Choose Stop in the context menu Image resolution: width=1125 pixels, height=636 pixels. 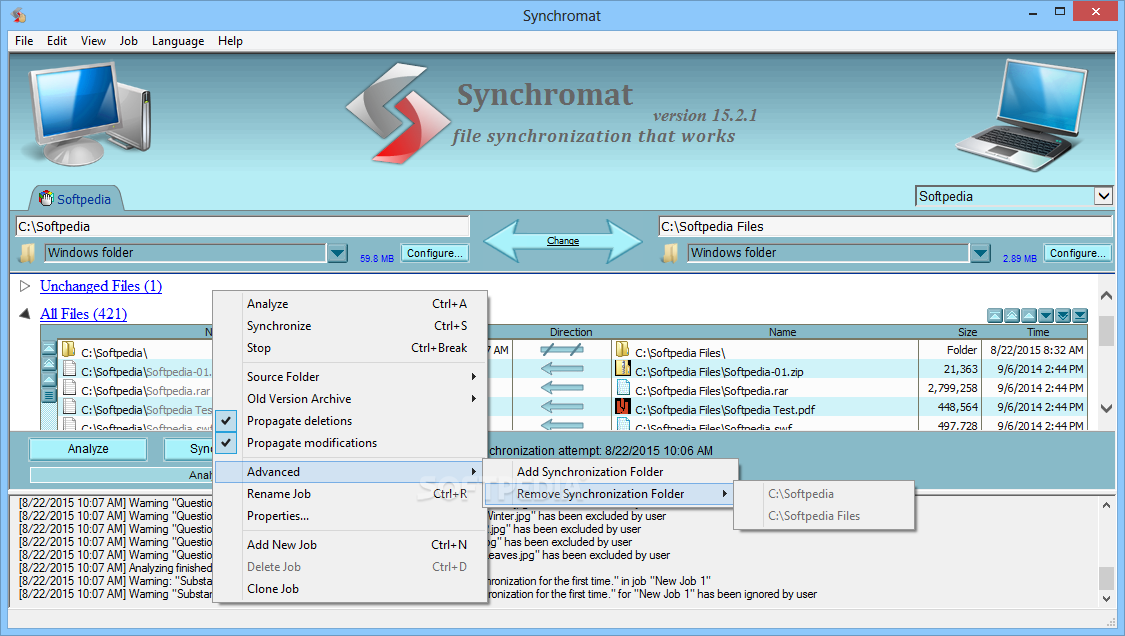[352, 348]
